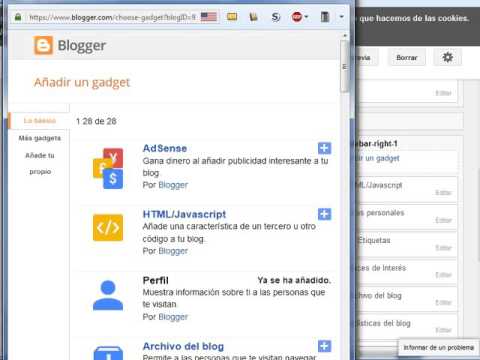Viewport: 480px width, 360px height.
Task: Open the HTML/Javascript gadget title link
Action: 184,214
